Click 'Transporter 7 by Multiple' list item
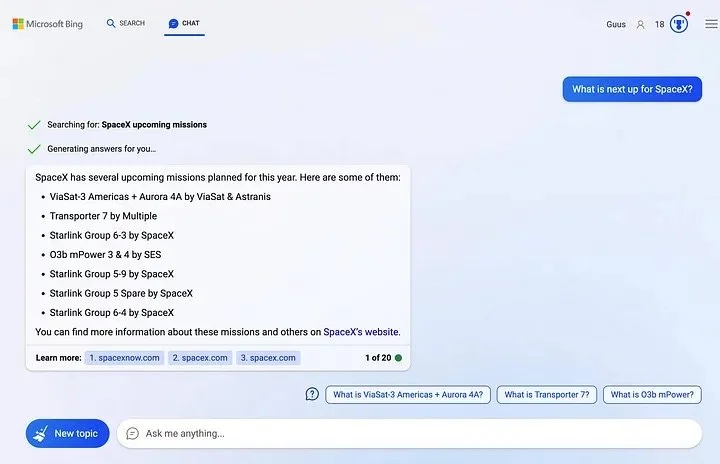720x464 pixels. 103,216
